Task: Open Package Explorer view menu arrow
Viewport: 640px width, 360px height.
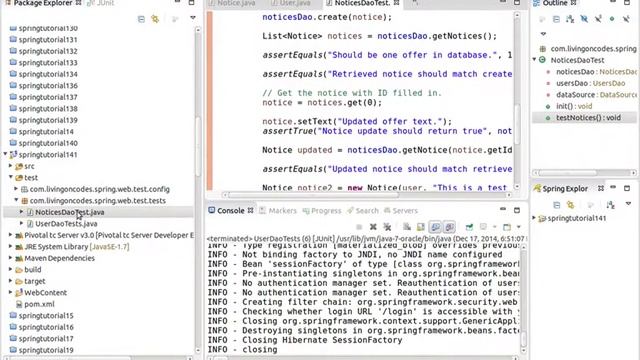Action: (193, 18)
